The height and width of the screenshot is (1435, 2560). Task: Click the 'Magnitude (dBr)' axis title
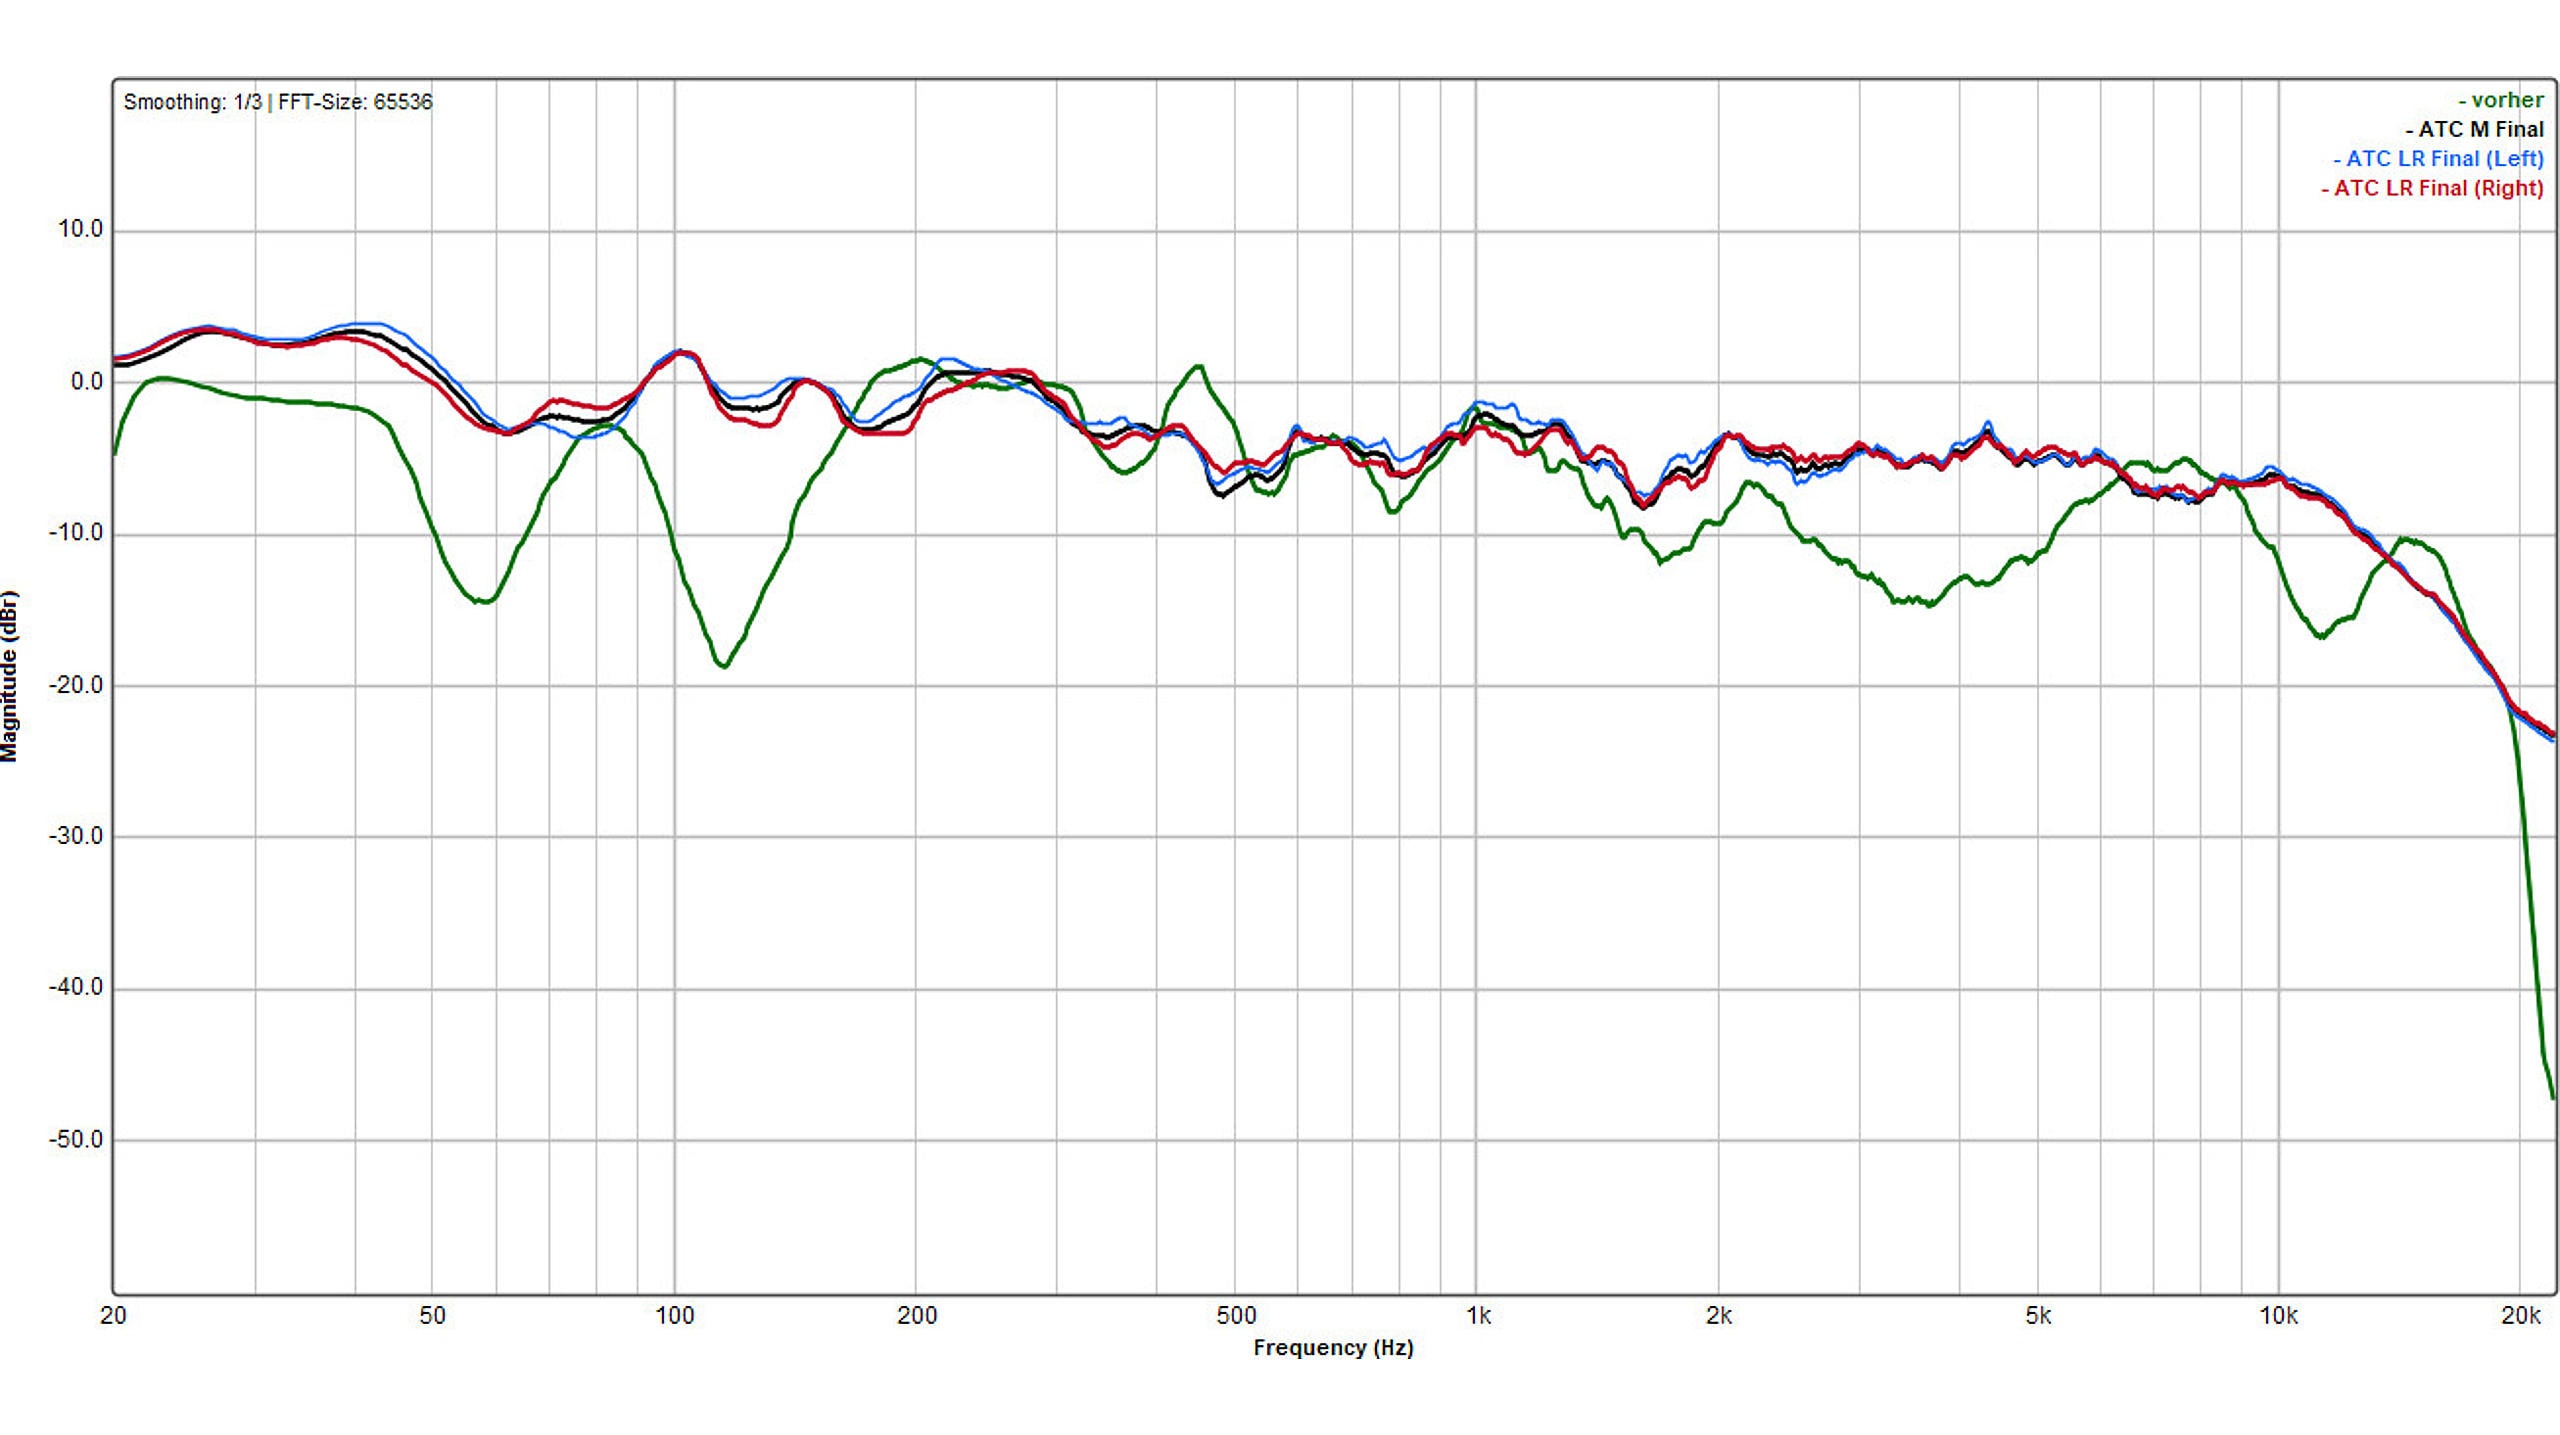[10, 677]
